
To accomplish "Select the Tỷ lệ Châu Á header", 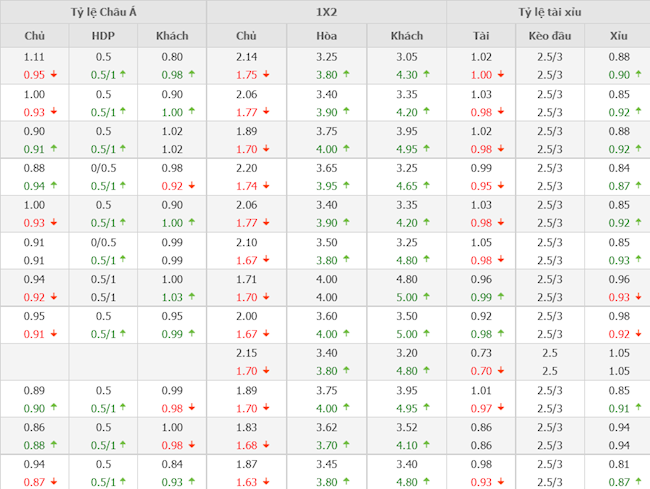I will 104,12.
